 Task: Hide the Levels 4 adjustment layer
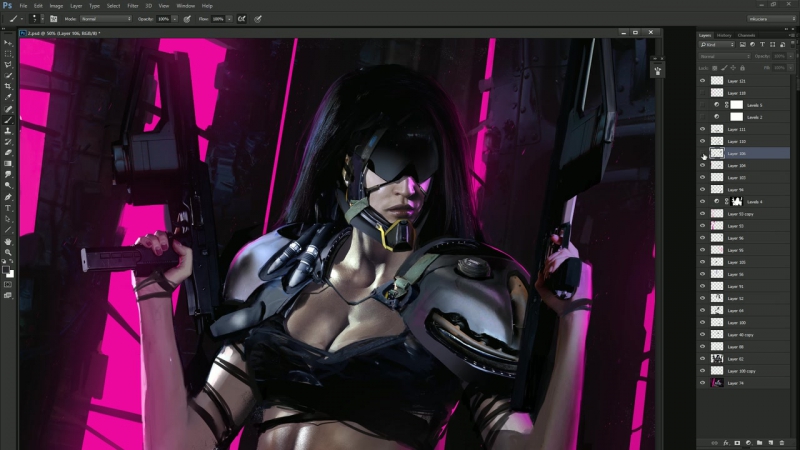pyautogui.click(x=703, y=202)
